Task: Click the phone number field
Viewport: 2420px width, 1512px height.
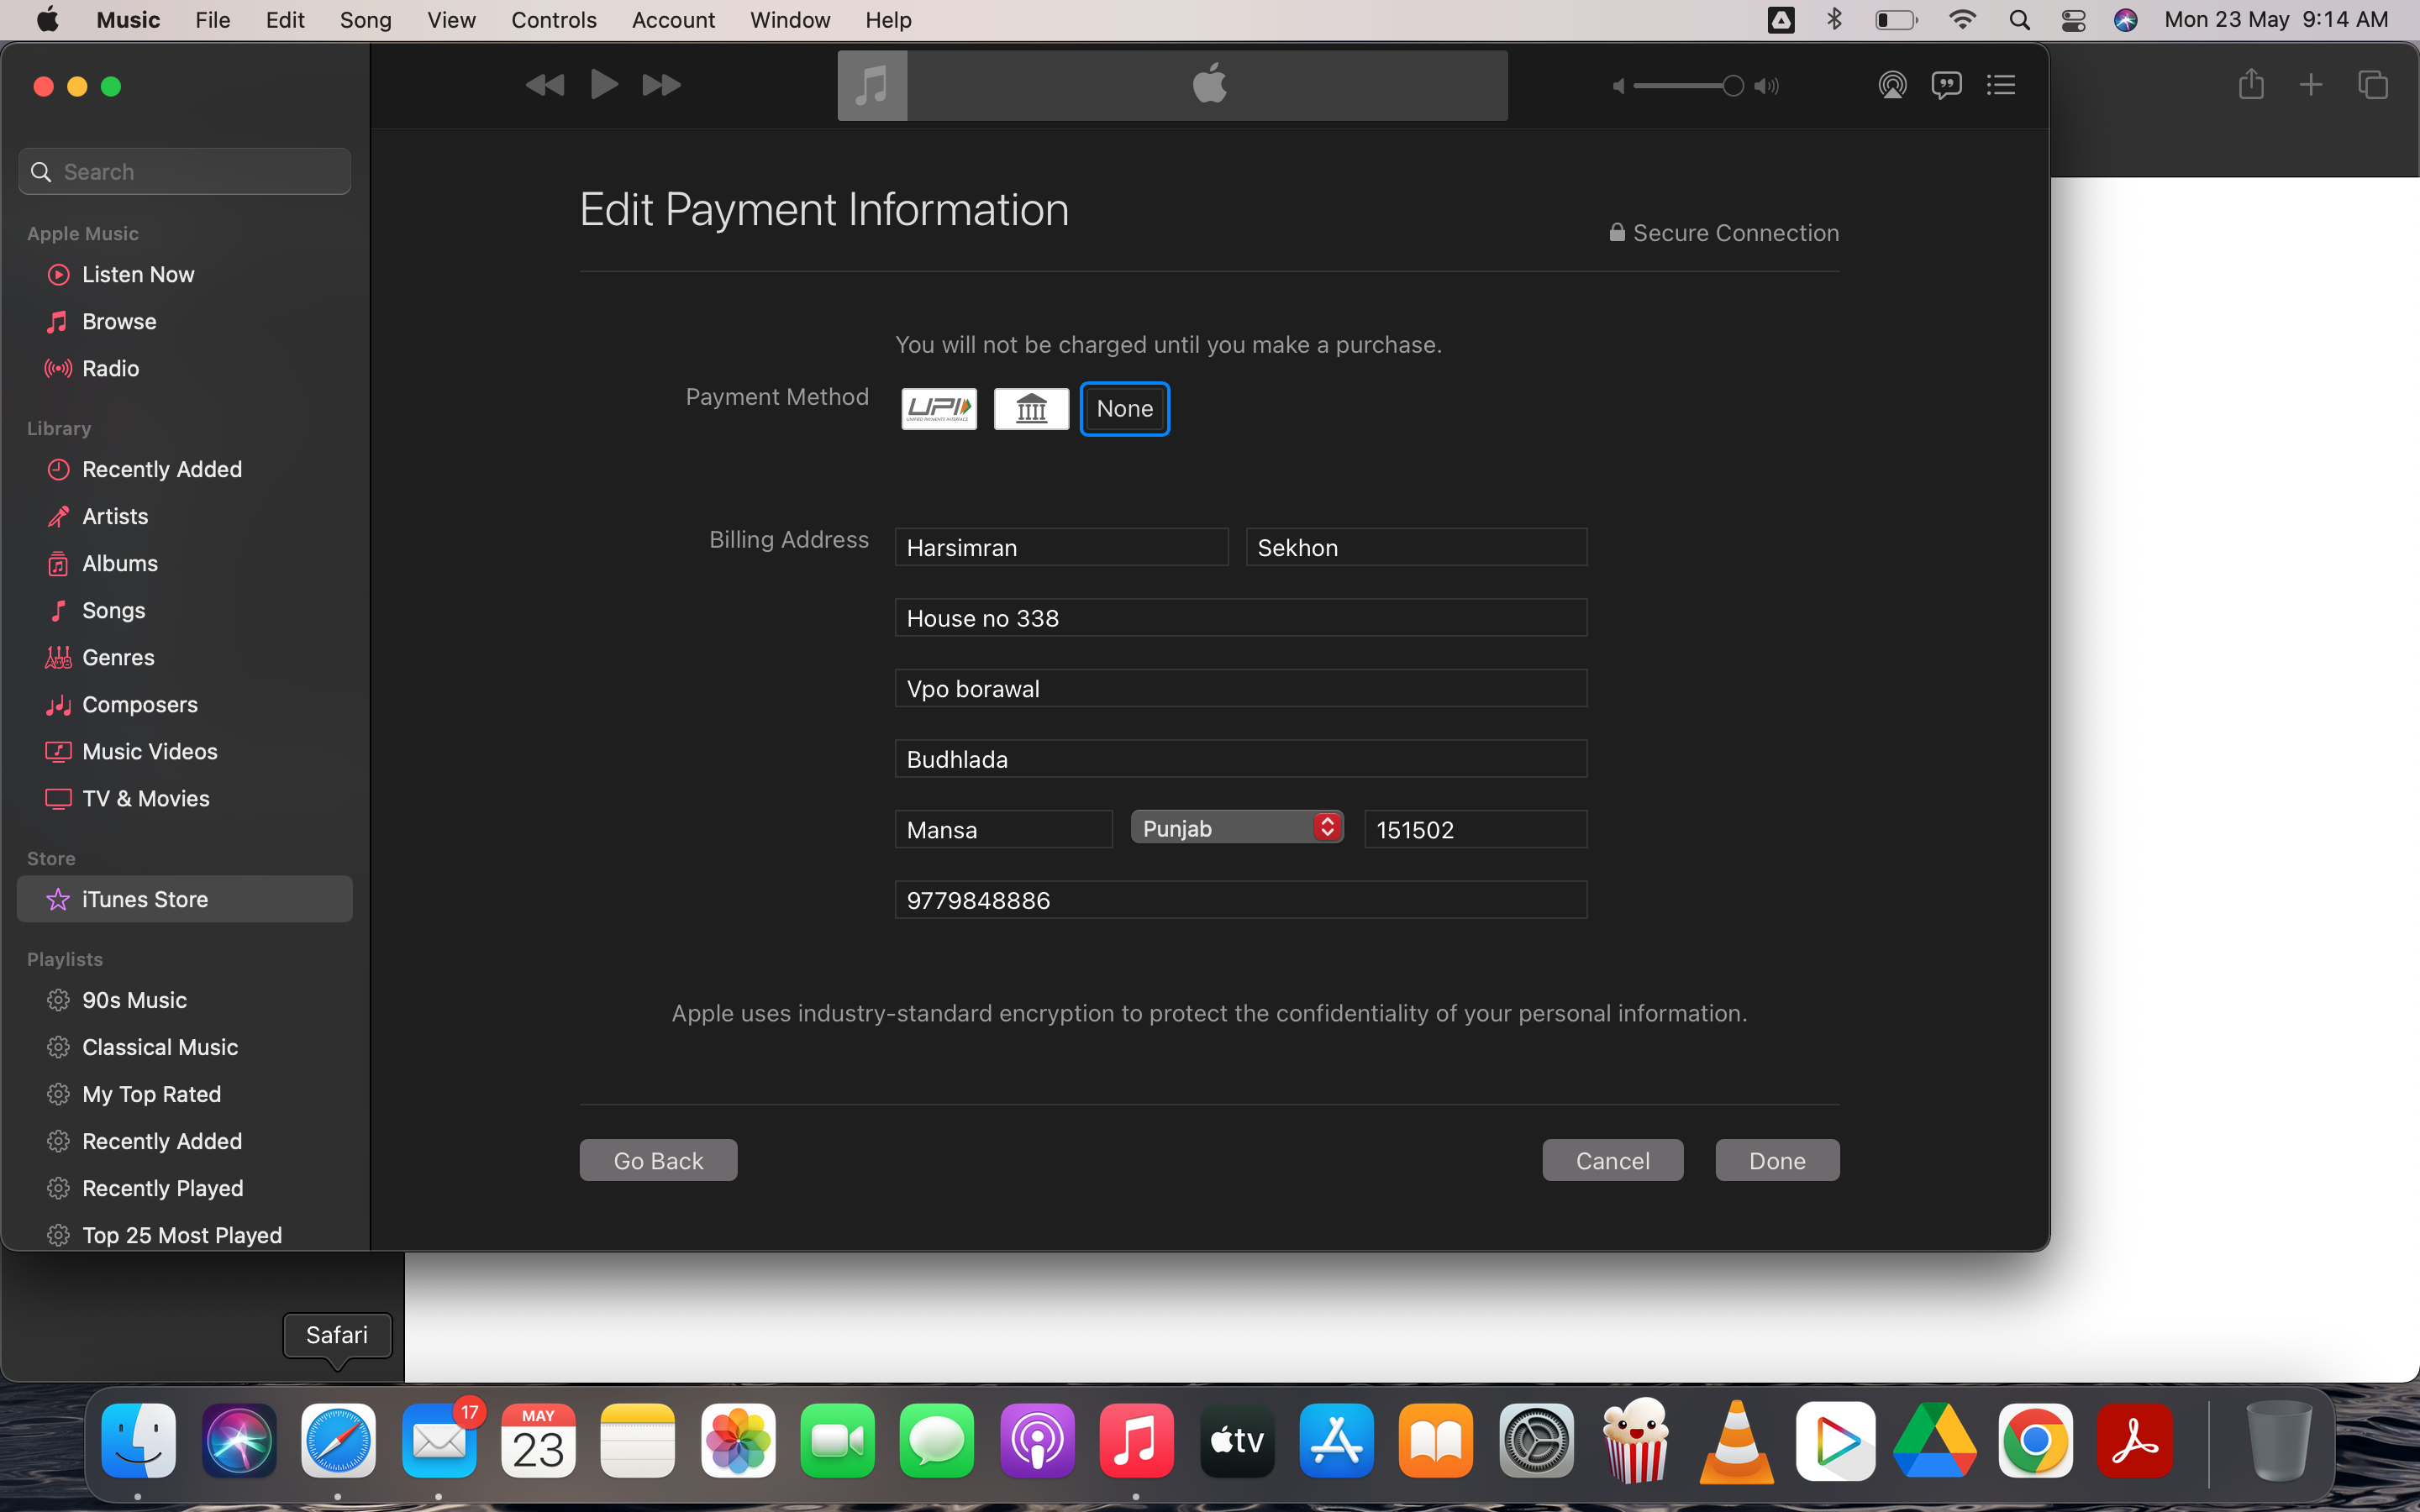Action: 1240,900
